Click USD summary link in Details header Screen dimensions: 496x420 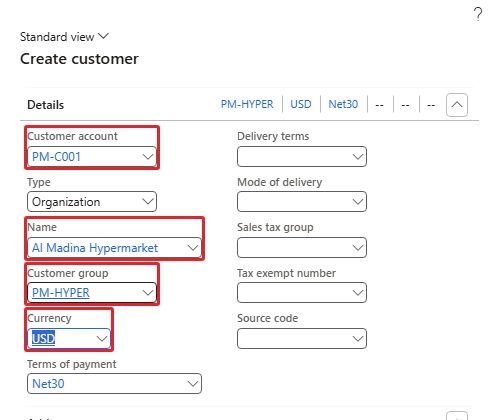pos(301,104)
